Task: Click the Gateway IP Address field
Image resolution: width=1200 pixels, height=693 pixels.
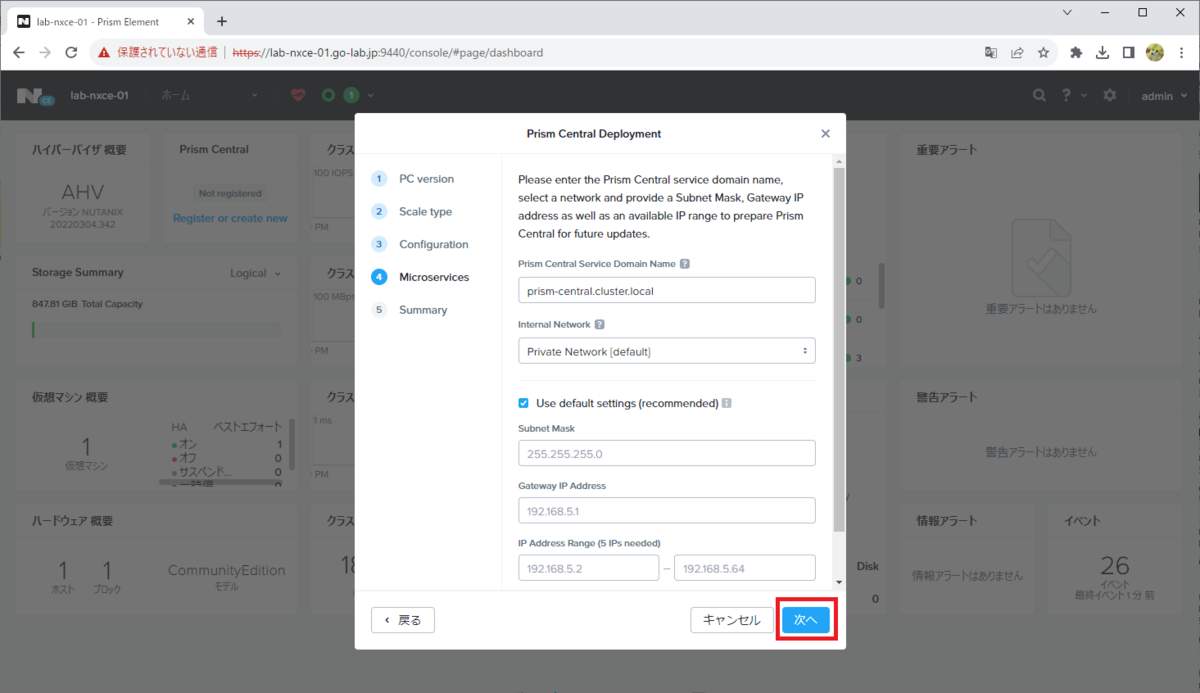Action: tap(667, 510)
